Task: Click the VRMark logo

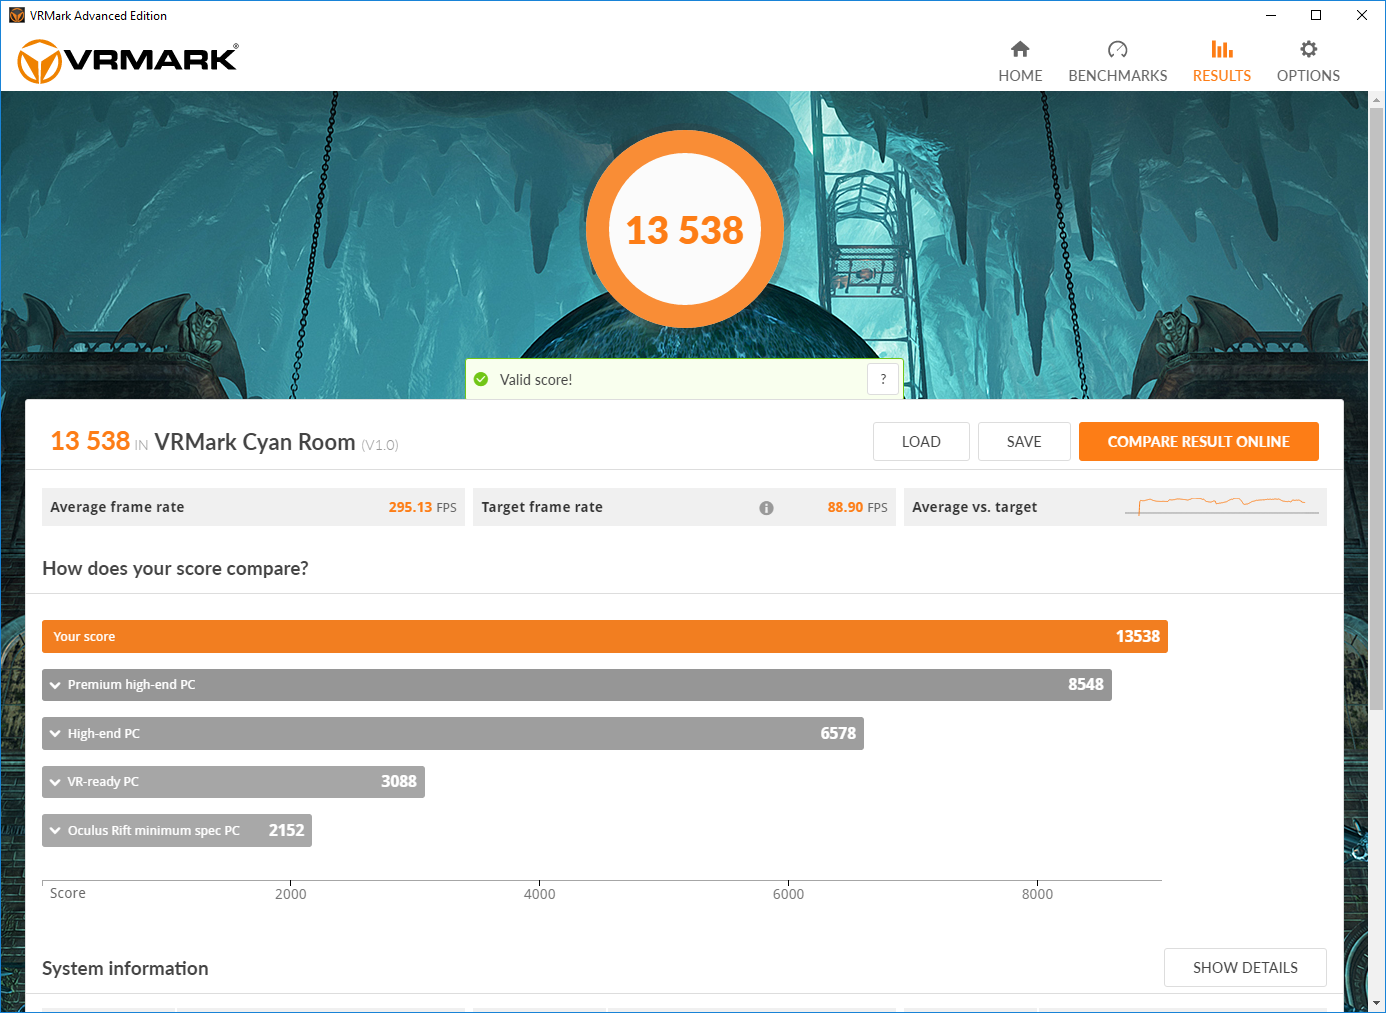Action: [x=128, y=60]
